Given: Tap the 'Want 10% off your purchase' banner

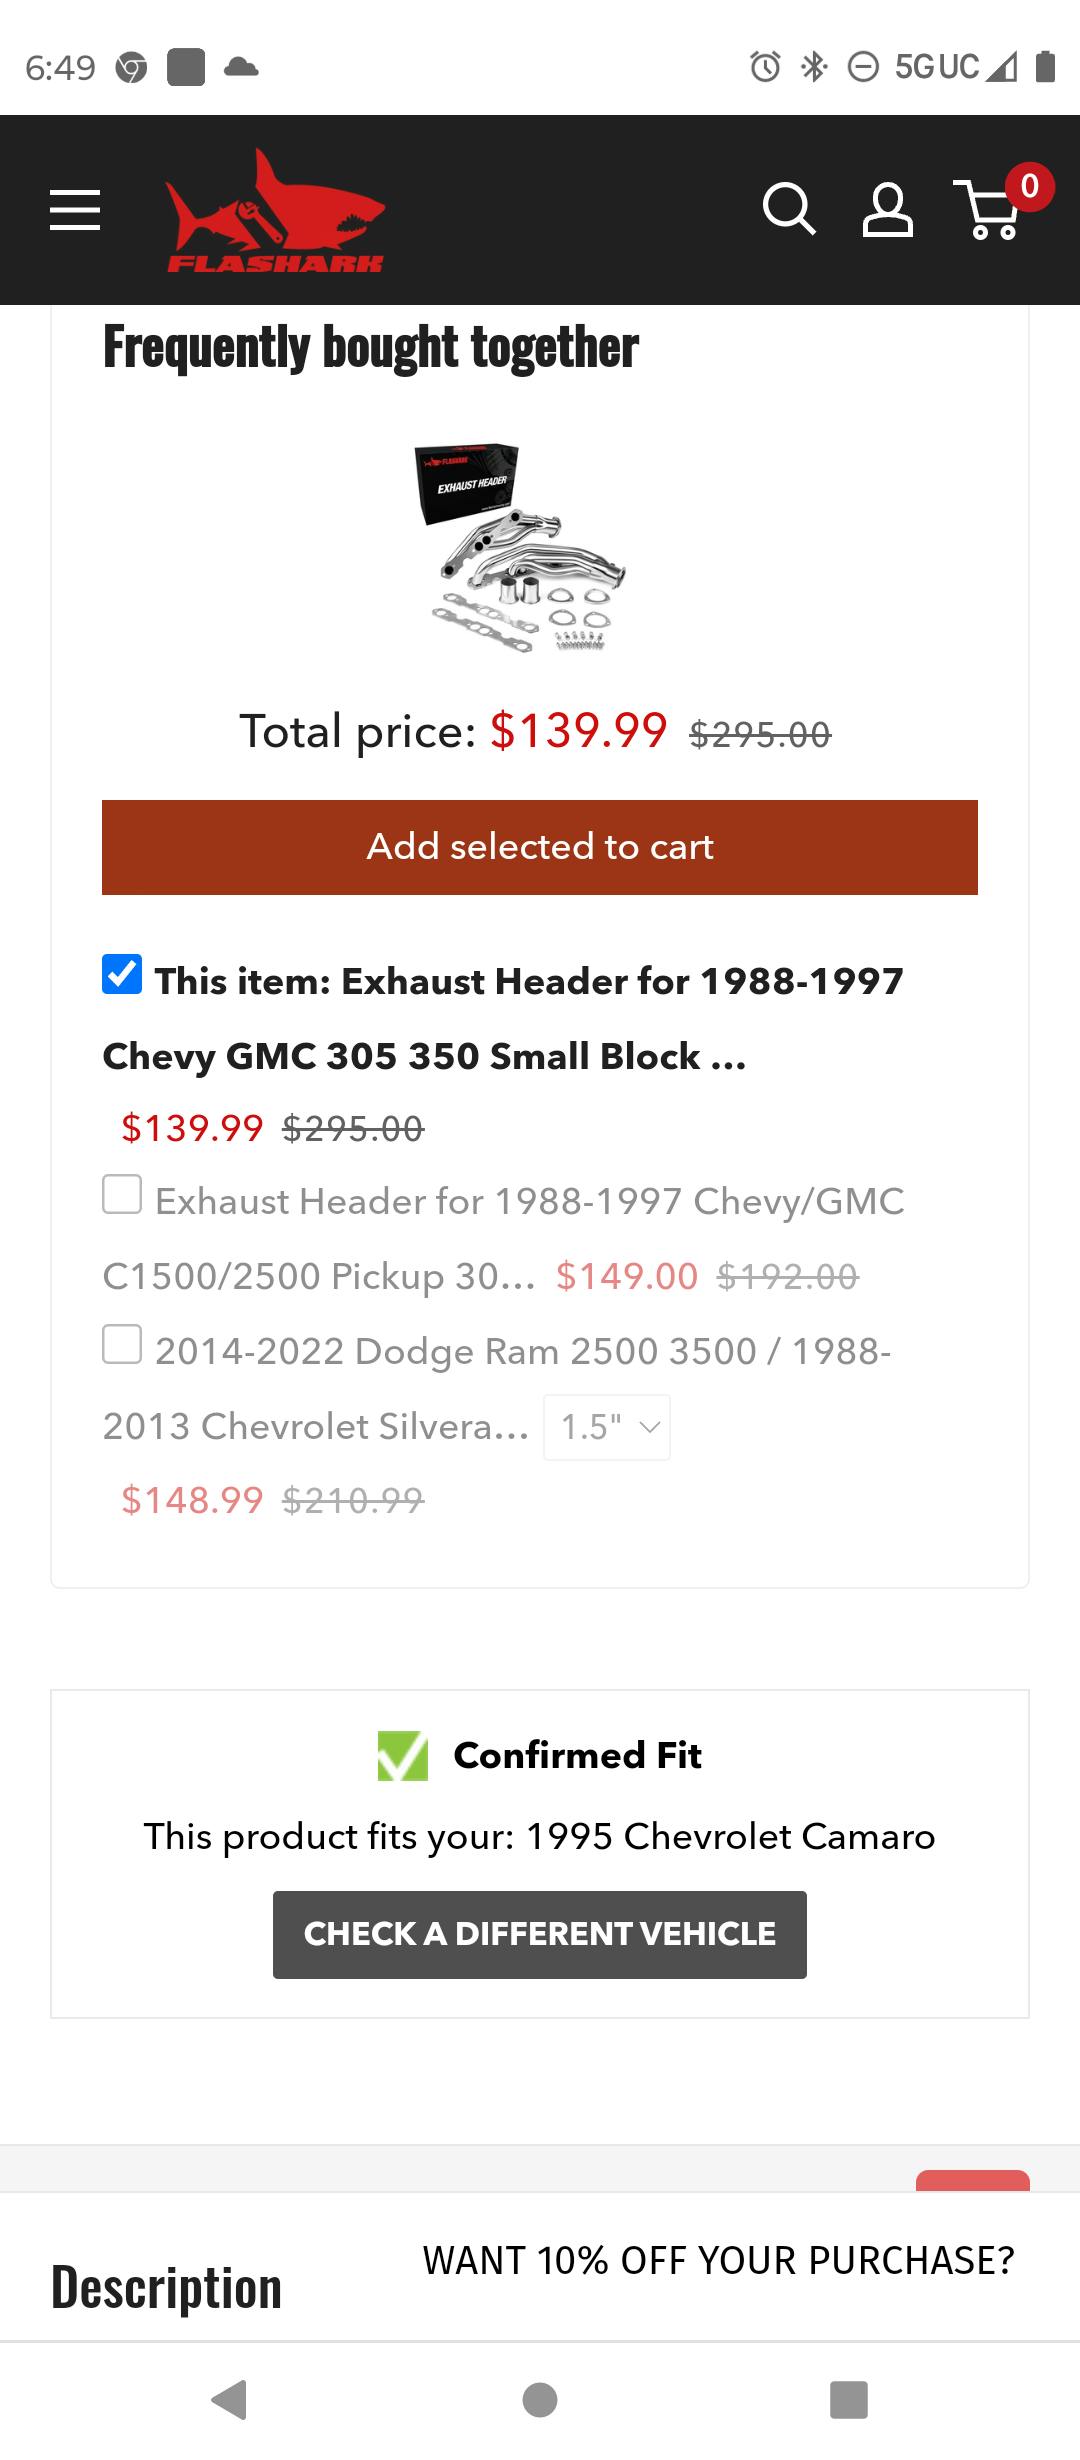Looking at the screenshot, I should (x=718, y=2260).
